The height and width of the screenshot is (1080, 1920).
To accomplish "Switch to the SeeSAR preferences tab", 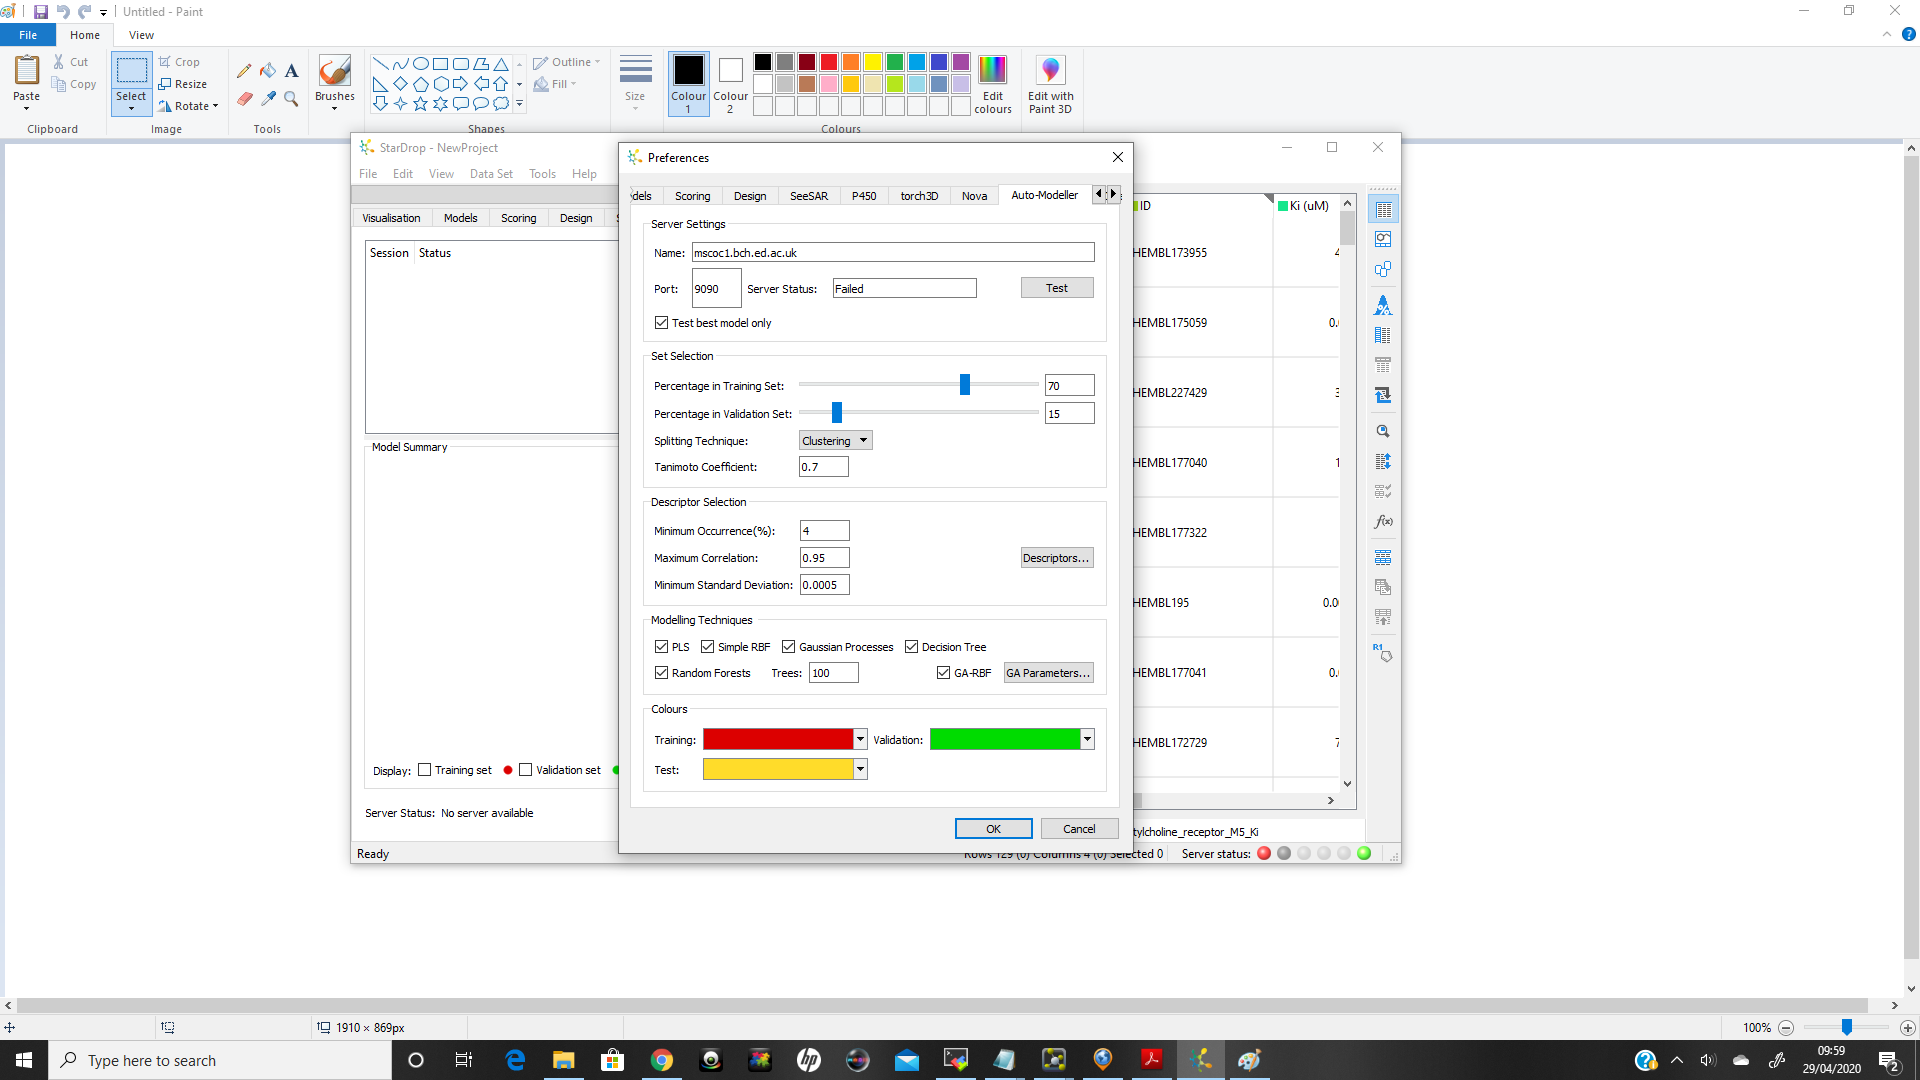I will point(809,196).
